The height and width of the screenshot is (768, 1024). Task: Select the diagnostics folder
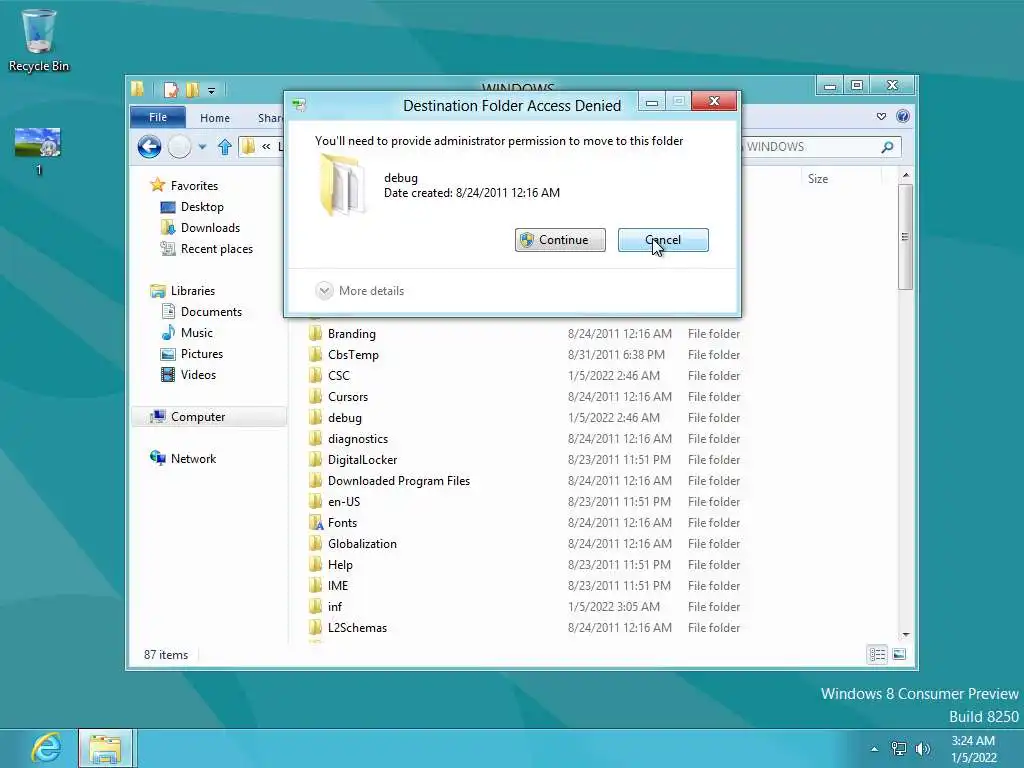(358, 439)
